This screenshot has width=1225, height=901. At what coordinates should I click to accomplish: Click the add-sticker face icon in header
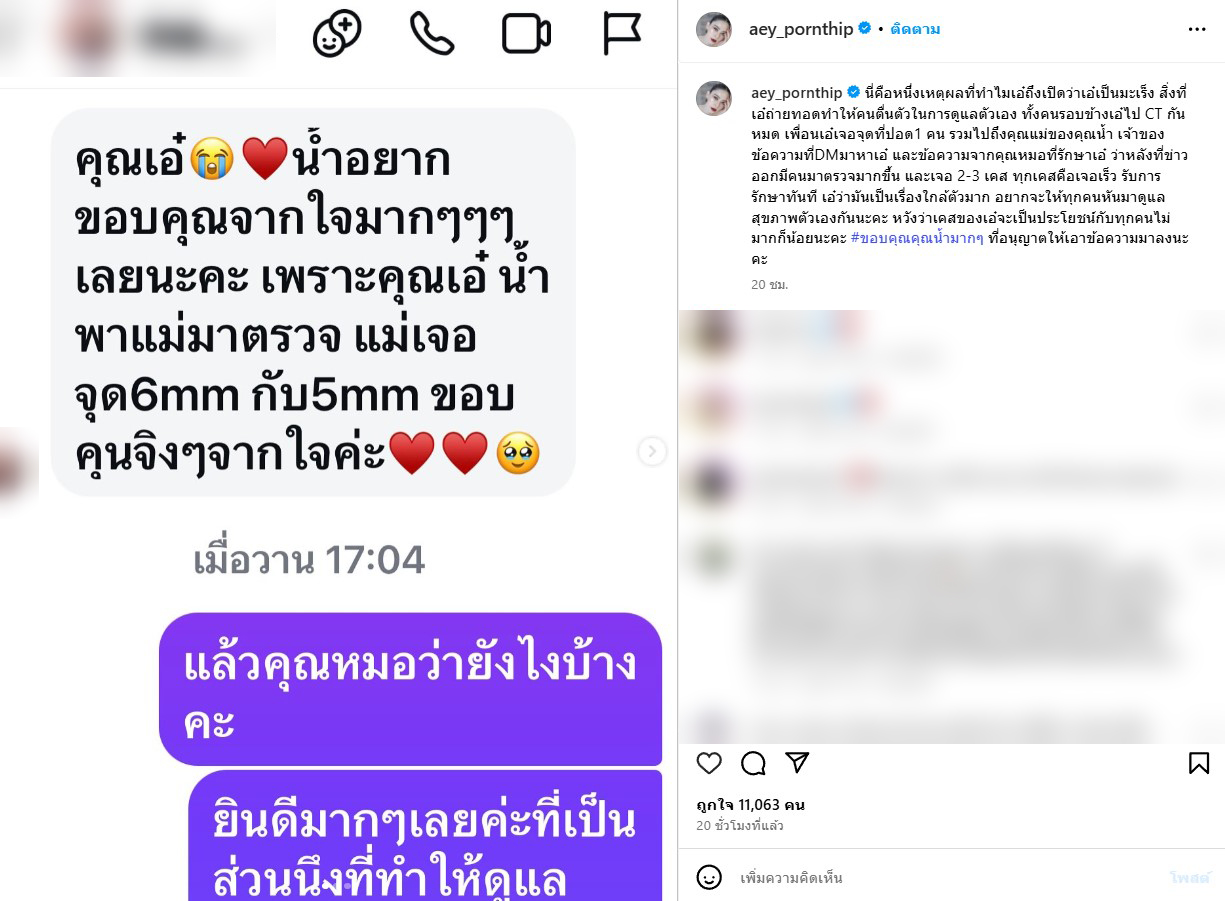point(338,33)
